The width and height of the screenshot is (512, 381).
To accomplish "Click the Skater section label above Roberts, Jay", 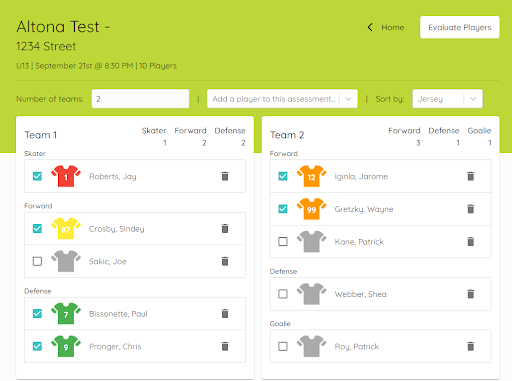I will pyautogui.click(x=35, y=153).
